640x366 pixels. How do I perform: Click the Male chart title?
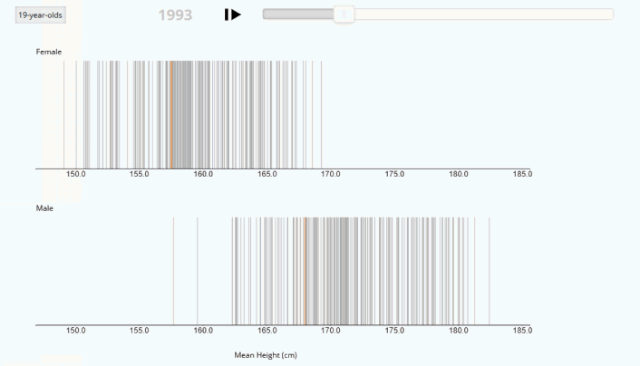pyautogui.click(x=44, y=208)
